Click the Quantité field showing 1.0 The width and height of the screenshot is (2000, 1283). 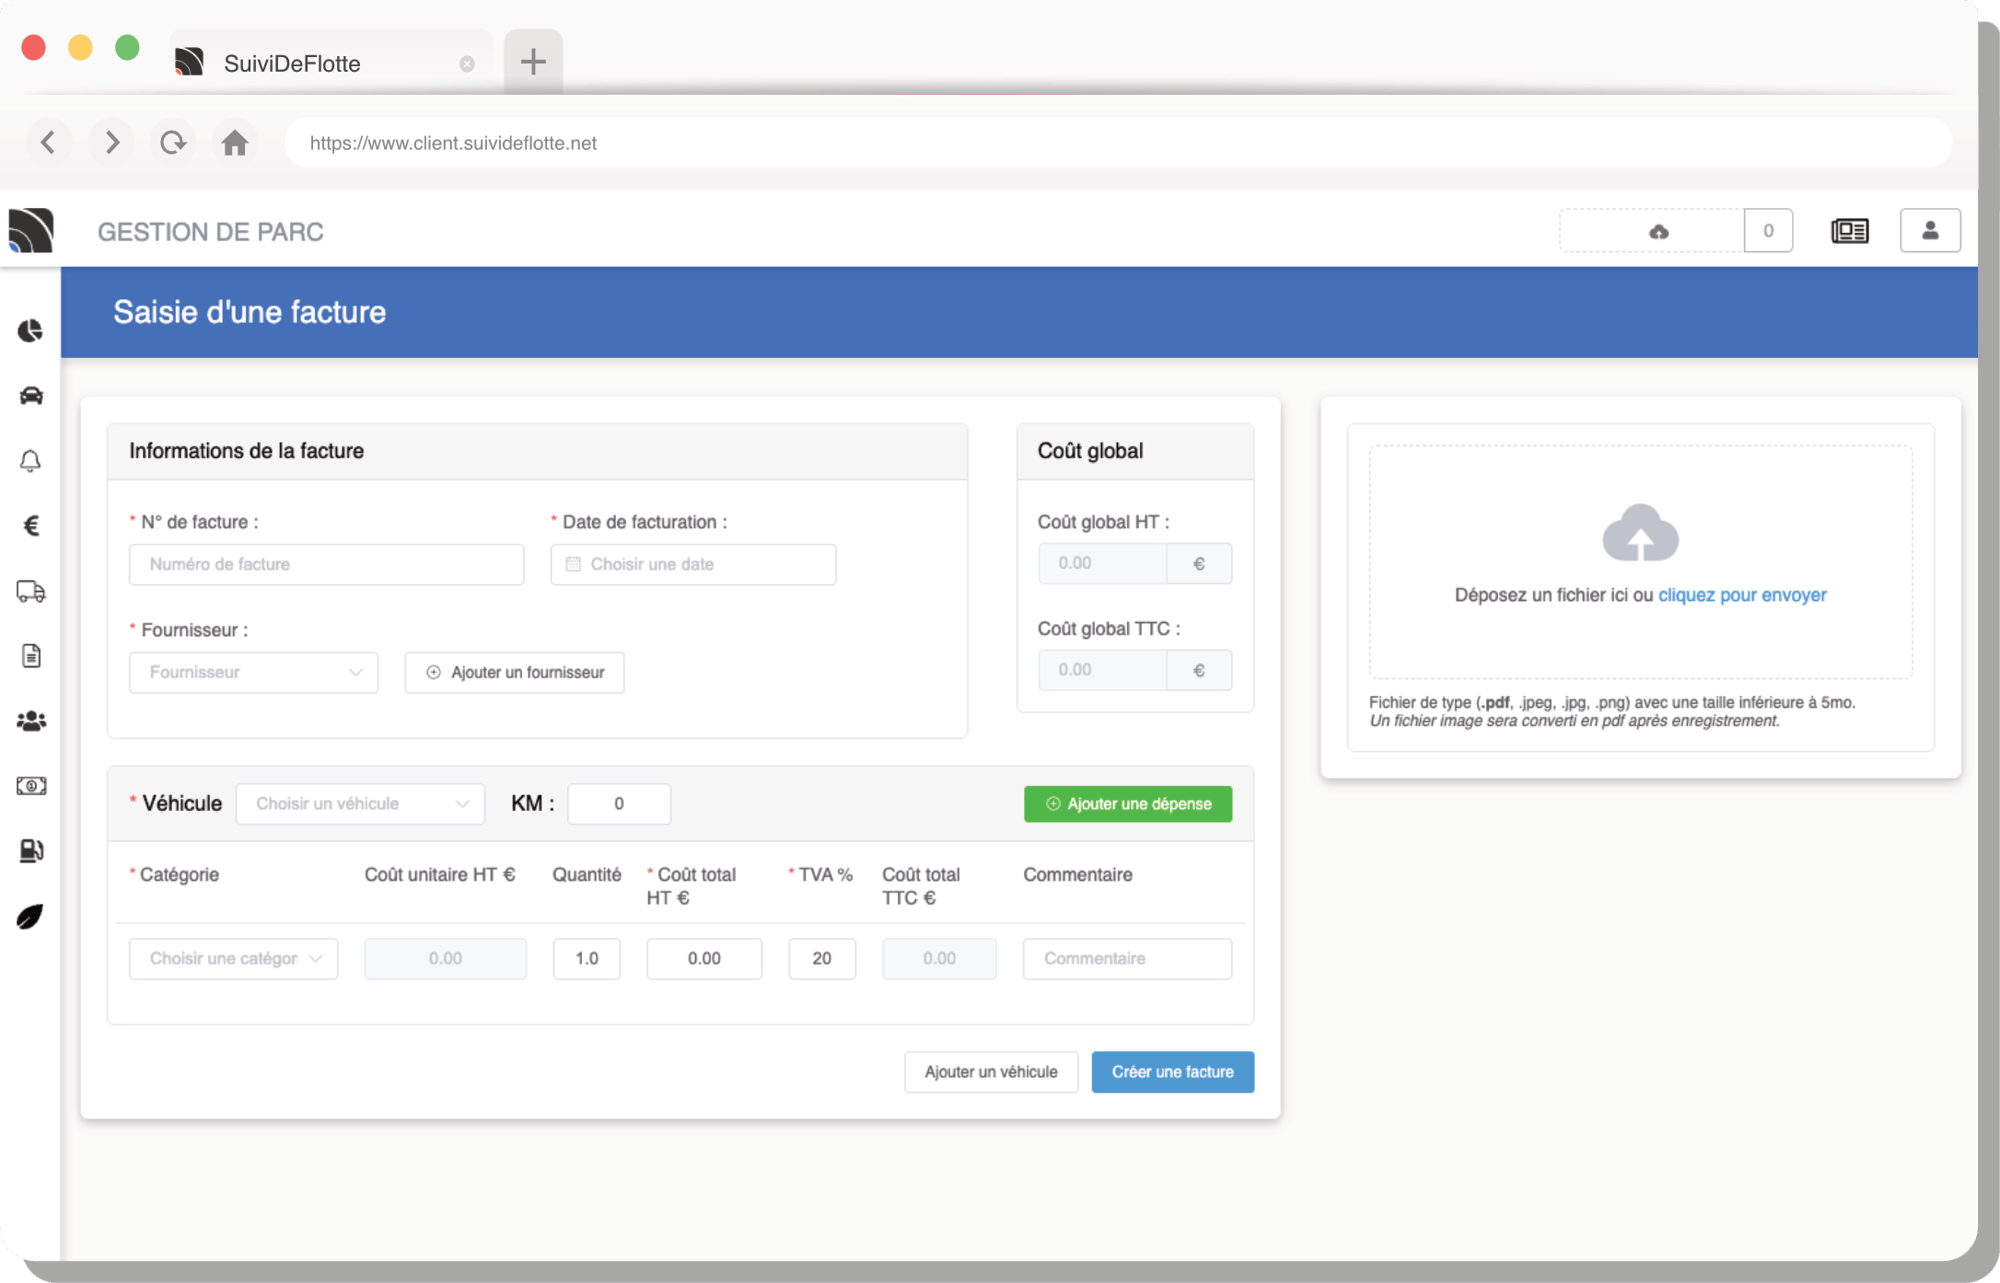[587, 958]
